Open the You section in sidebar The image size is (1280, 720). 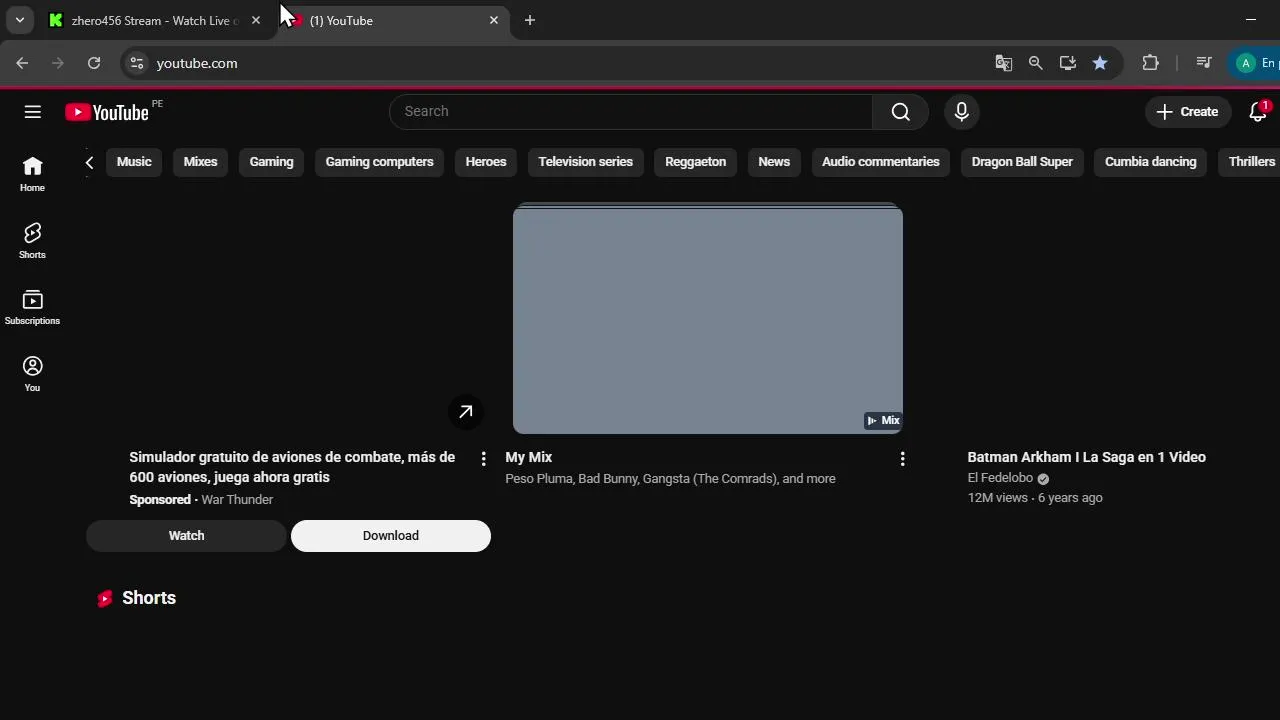click(x=32, y=374)
